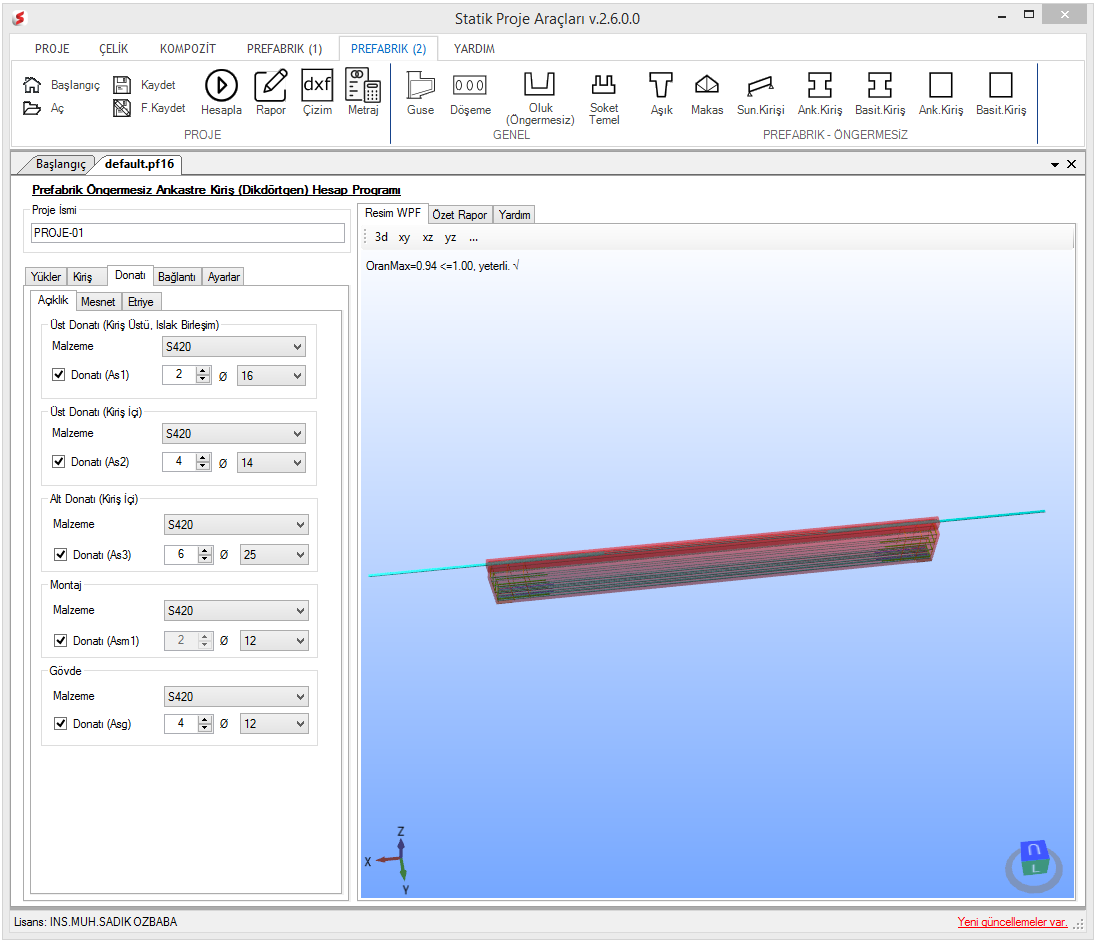Switch to the Bağlantı tab

coord(176,277)
